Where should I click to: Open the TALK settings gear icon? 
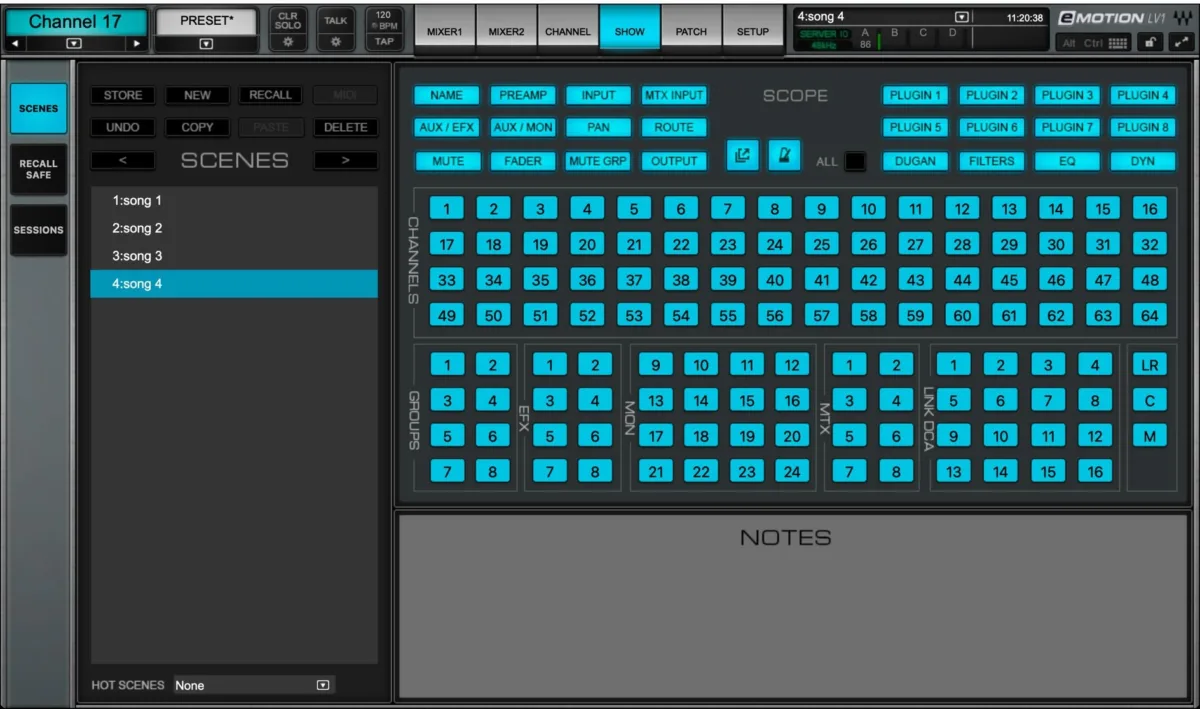[335, 42]
